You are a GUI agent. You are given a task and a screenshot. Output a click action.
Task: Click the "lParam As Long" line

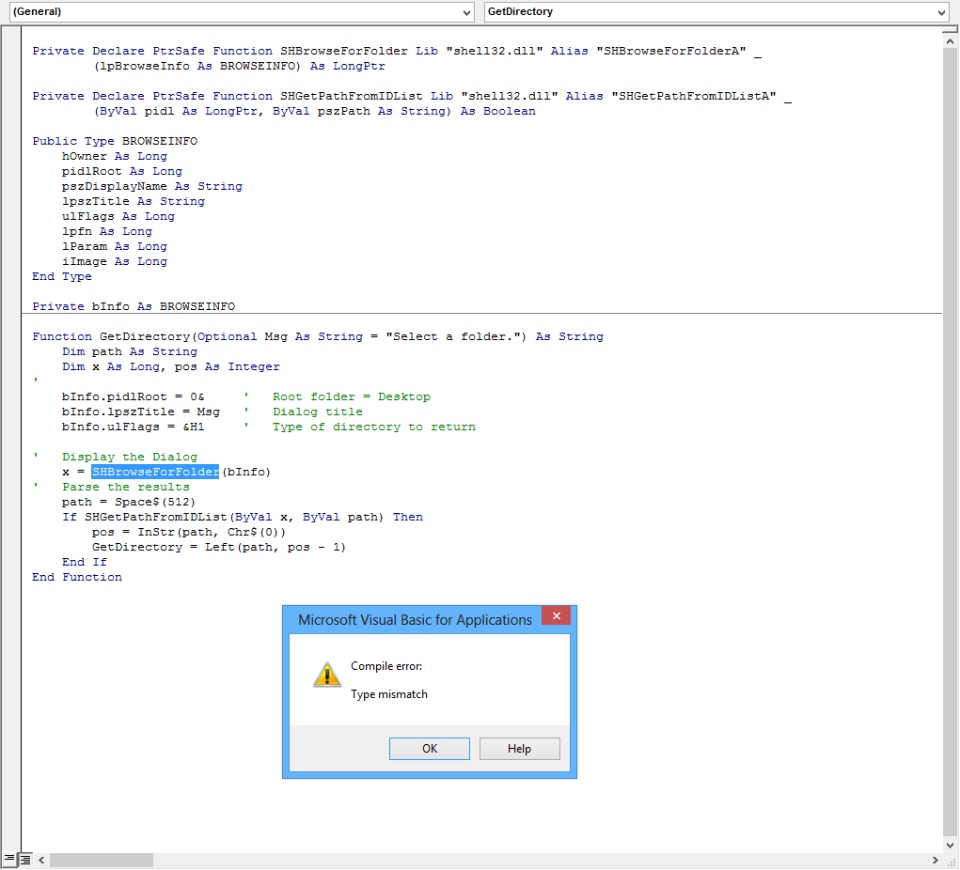(x=114, y=246)
